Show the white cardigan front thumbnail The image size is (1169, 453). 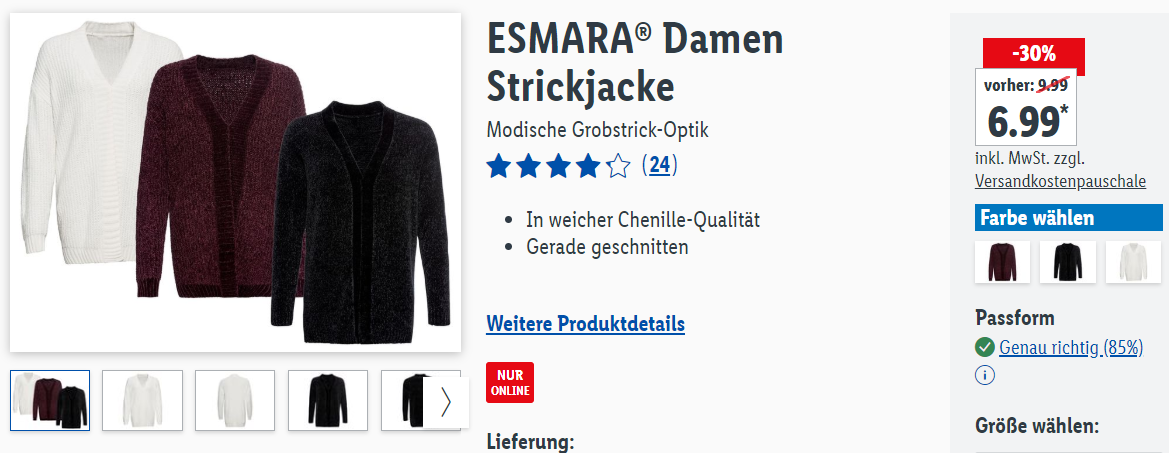click(x=142, y=400)
